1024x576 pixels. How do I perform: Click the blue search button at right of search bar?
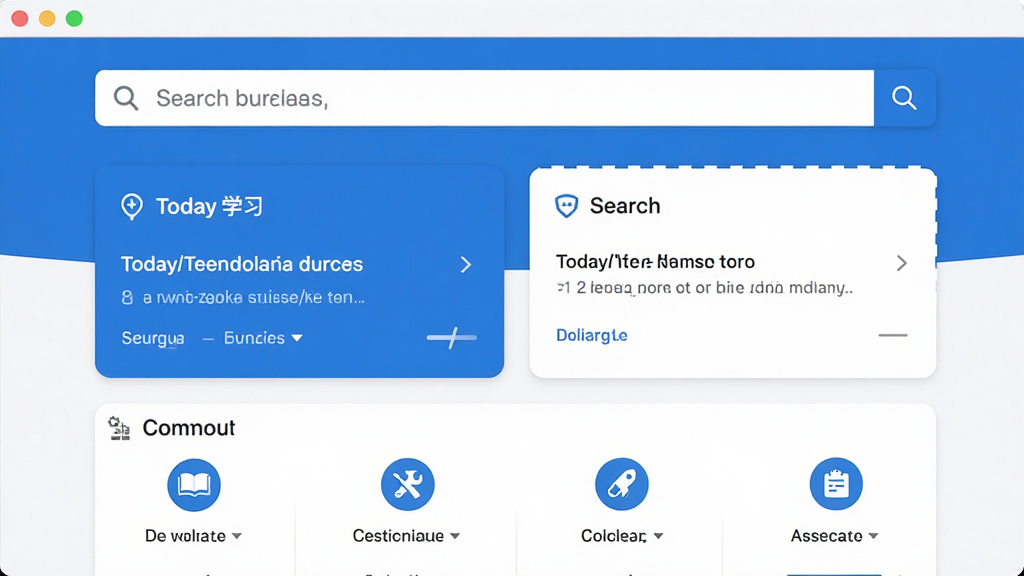click(904, 98)
